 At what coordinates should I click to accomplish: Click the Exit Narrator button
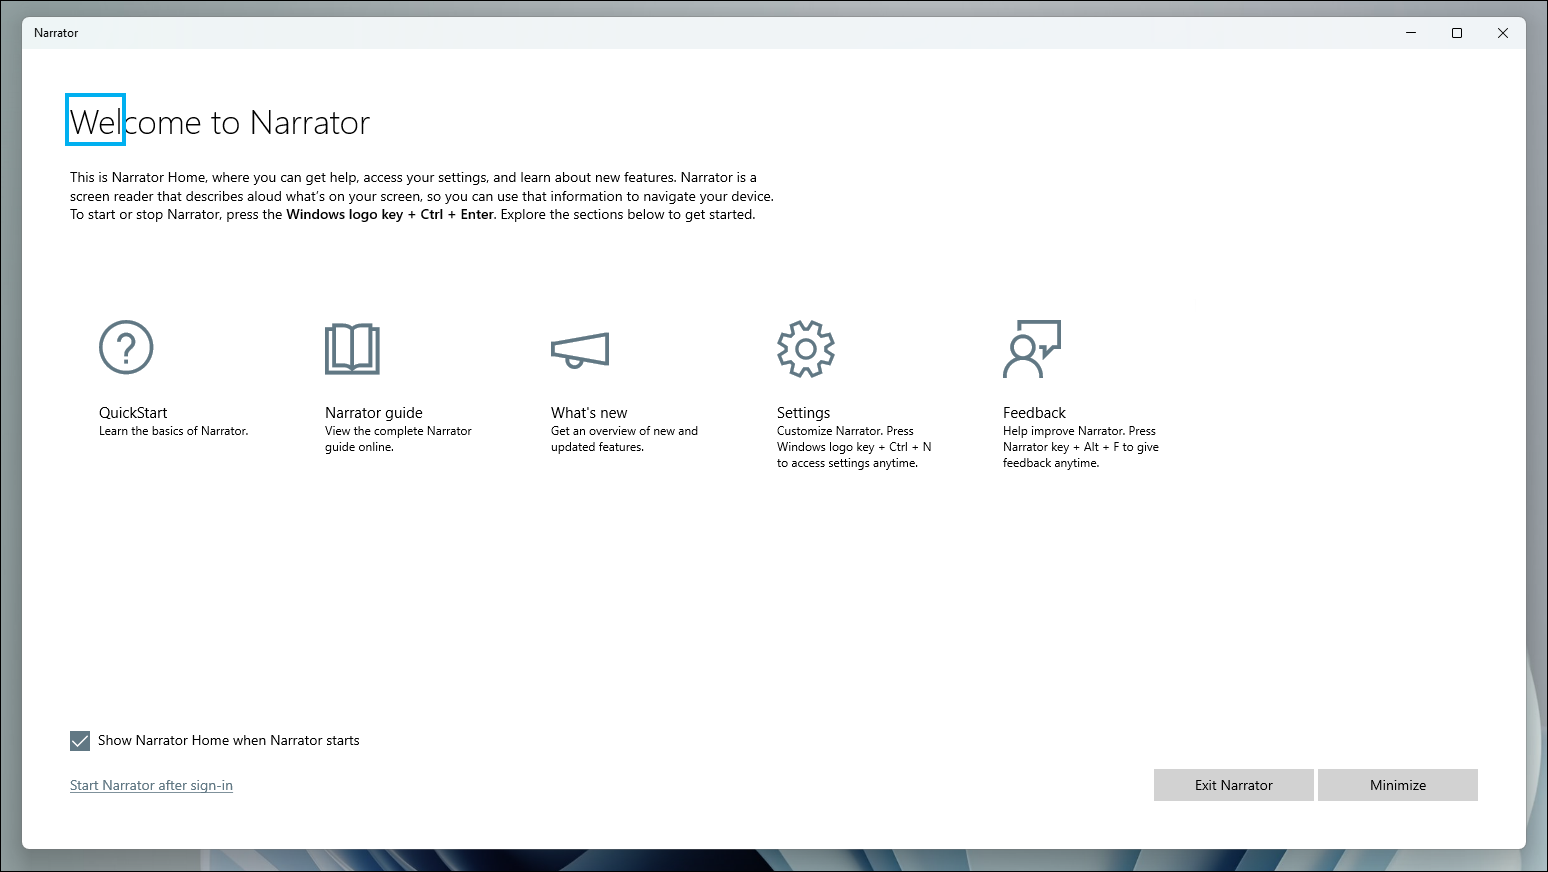(1233, 785)
